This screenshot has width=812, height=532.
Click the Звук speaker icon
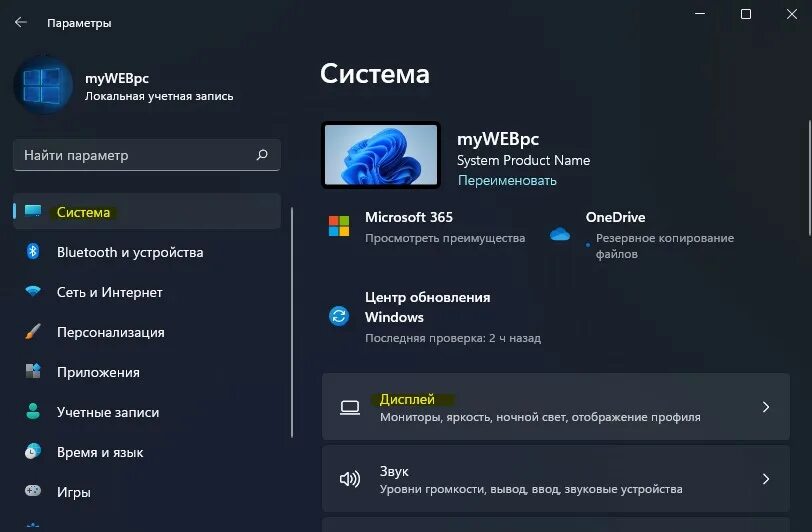pos(350,479)
